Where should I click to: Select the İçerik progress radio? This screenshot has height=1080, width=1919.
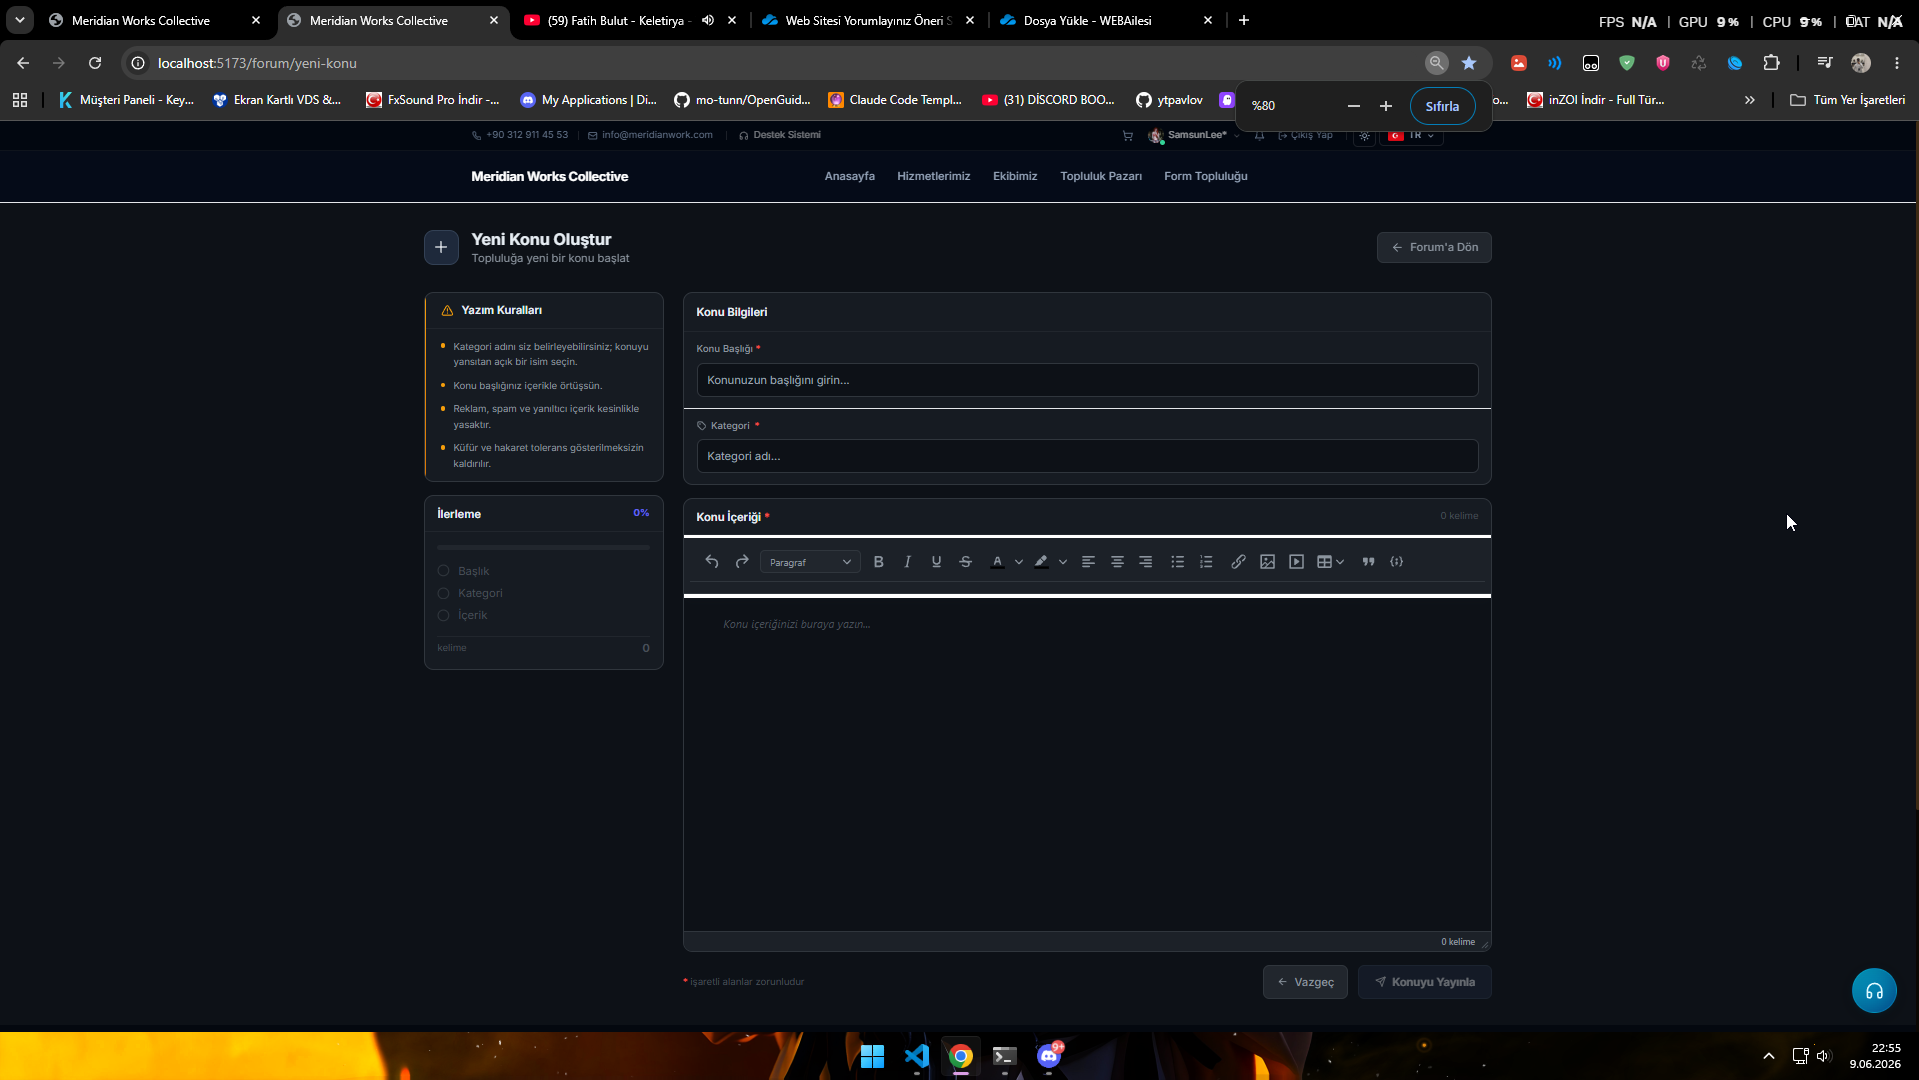click(x=443, y=615)
